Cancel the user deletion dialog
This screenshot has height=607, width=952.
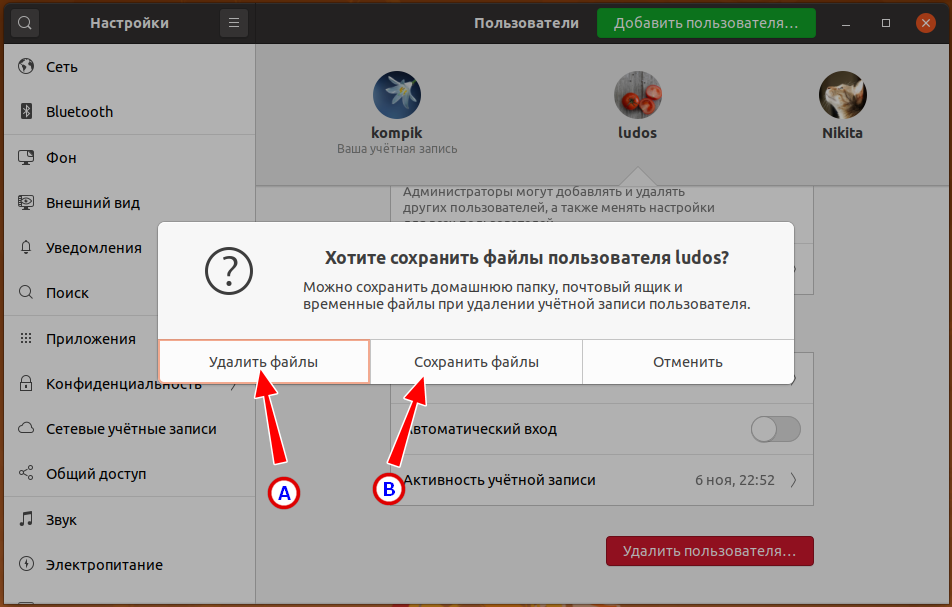point(687,362)
